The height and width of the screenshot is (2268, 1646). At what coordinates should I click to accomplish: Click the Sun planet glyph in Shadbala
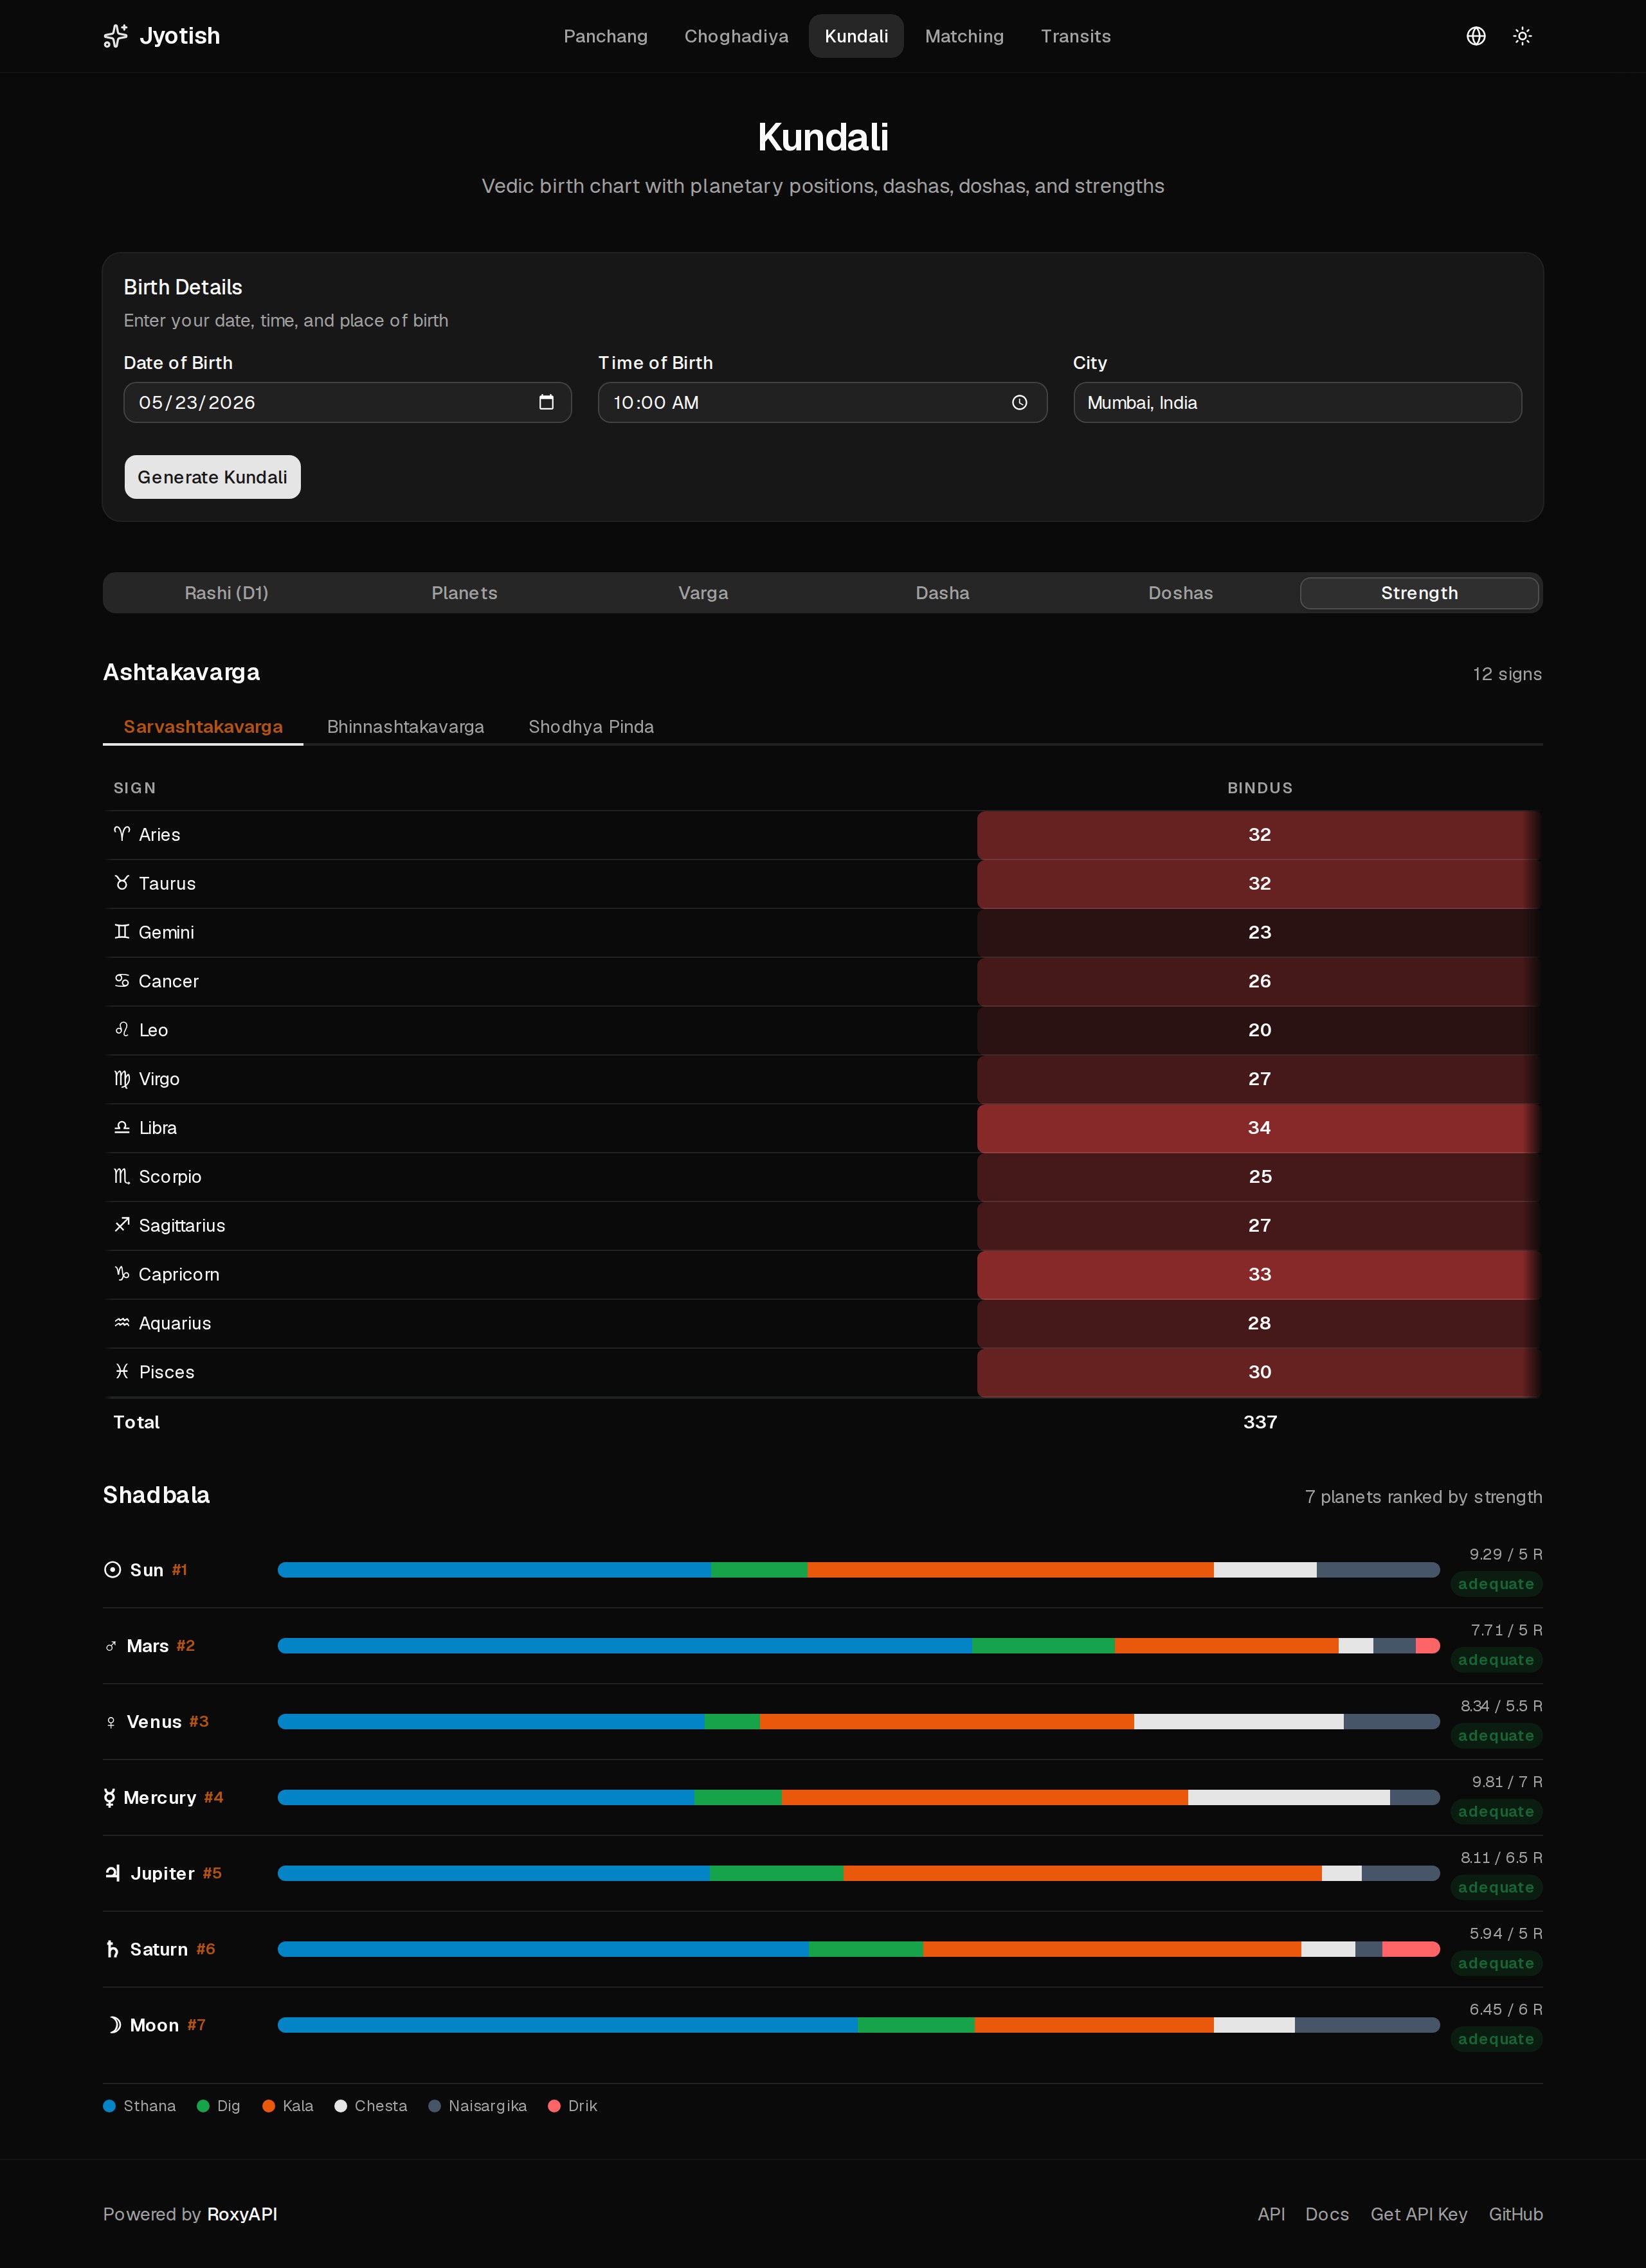(x=112, y=1570)
